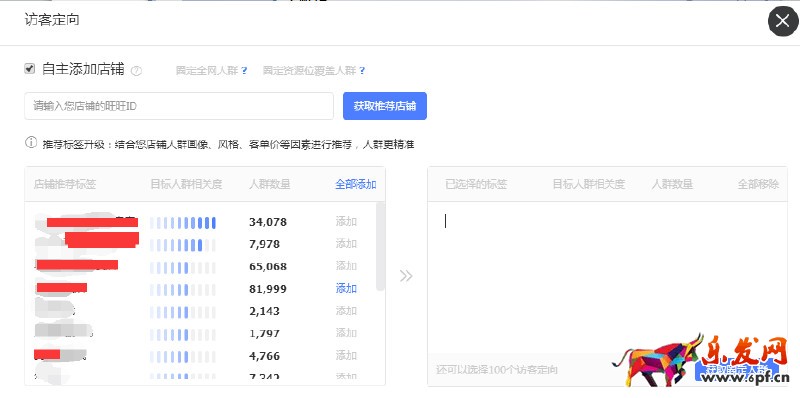The width and height of the screenshot is (800, 398).
Task: Click 全部添加 to add all tags
Action: coord(356,184)
